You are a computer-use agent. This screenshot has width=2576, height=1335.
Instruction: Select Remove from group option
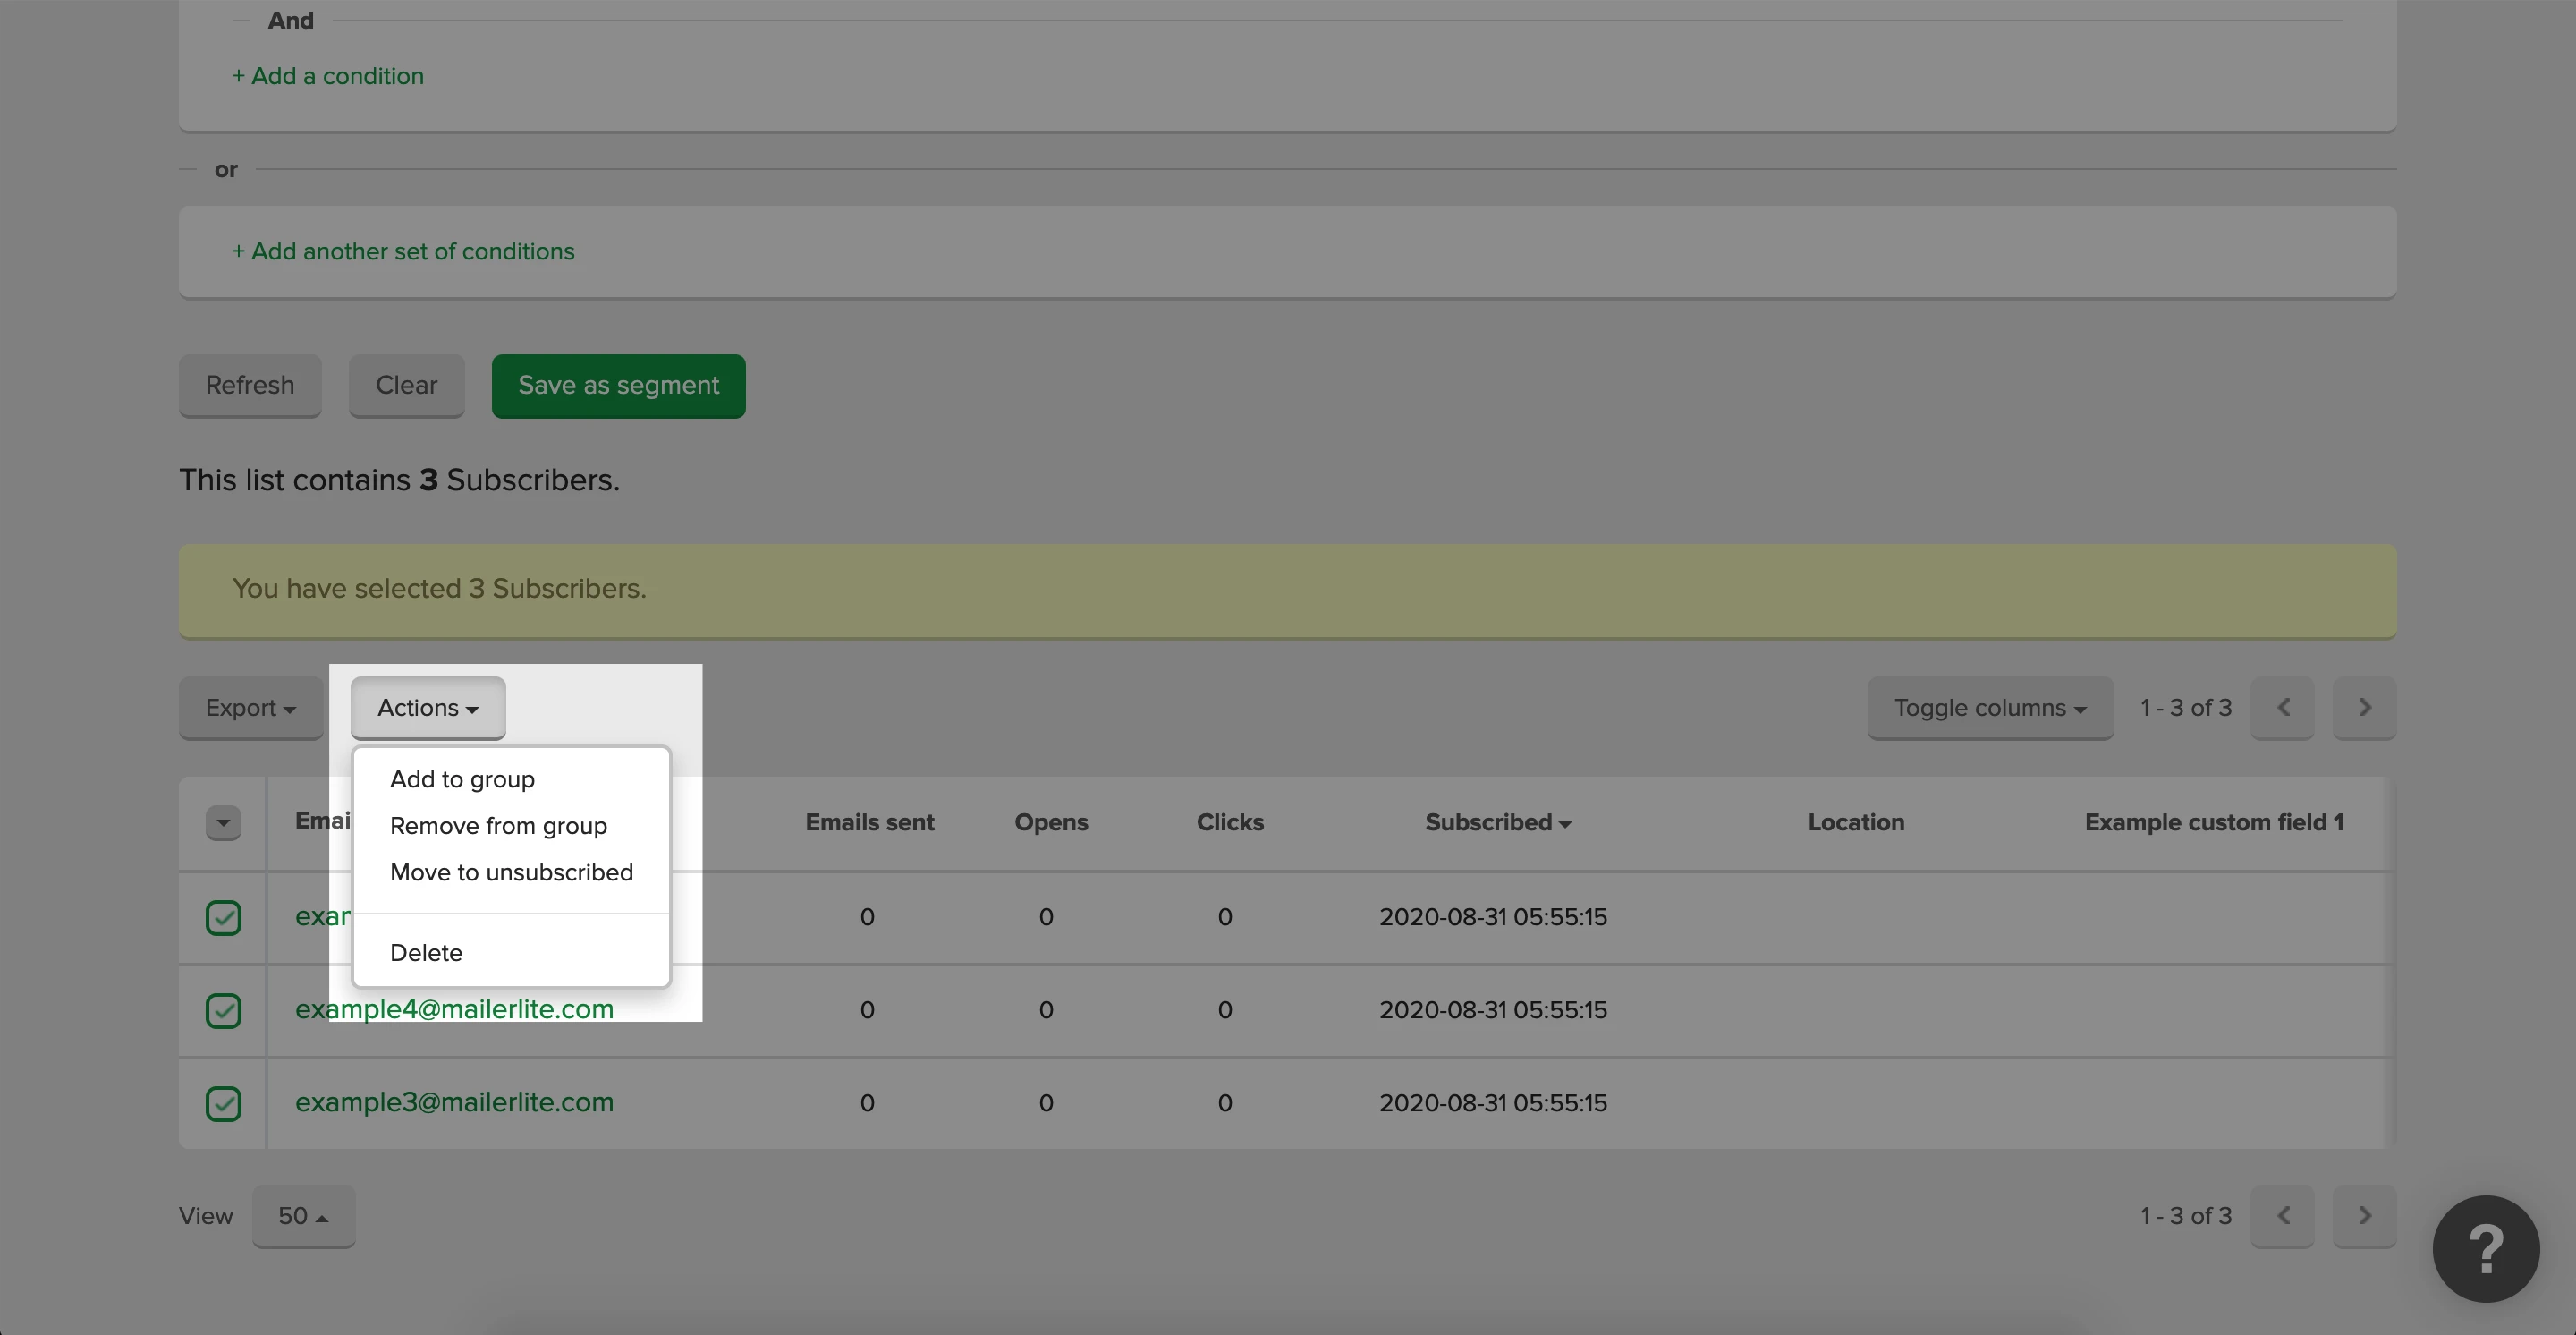click(498, 826)
